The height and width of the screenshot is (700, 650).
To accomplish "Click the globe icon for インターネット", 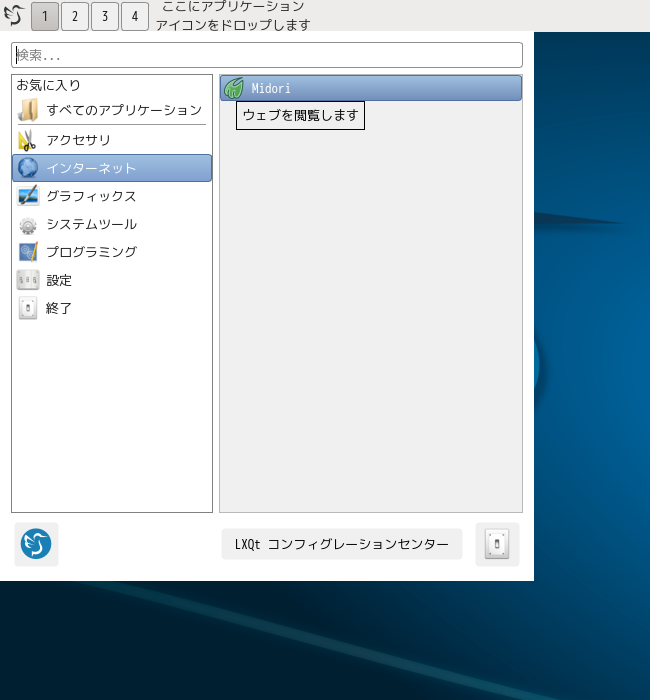I will [28, 168].
